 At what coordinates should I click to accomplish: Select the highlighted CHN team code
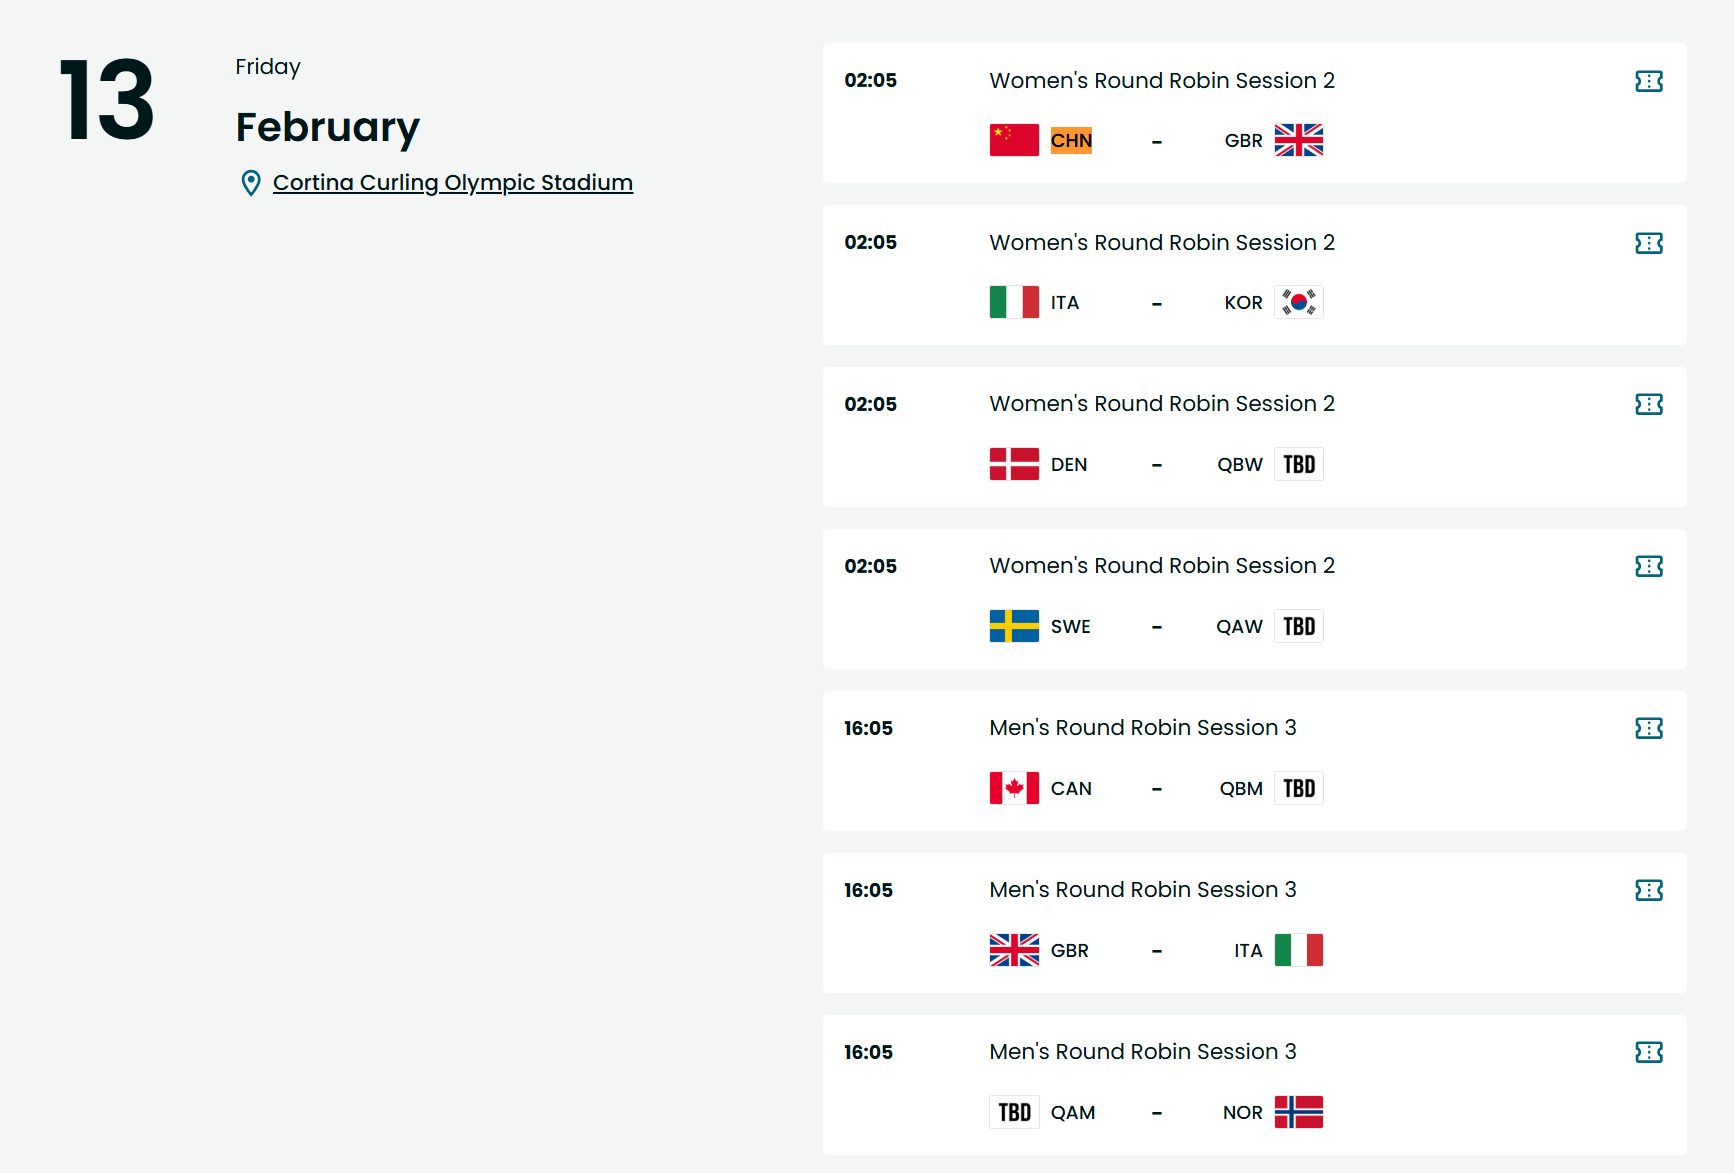(x=1071, y=141)
